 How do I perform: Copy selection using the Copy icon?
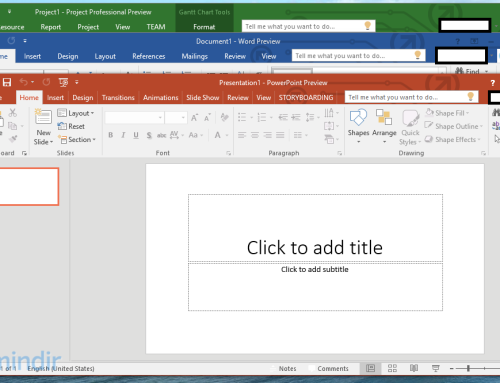13,126
